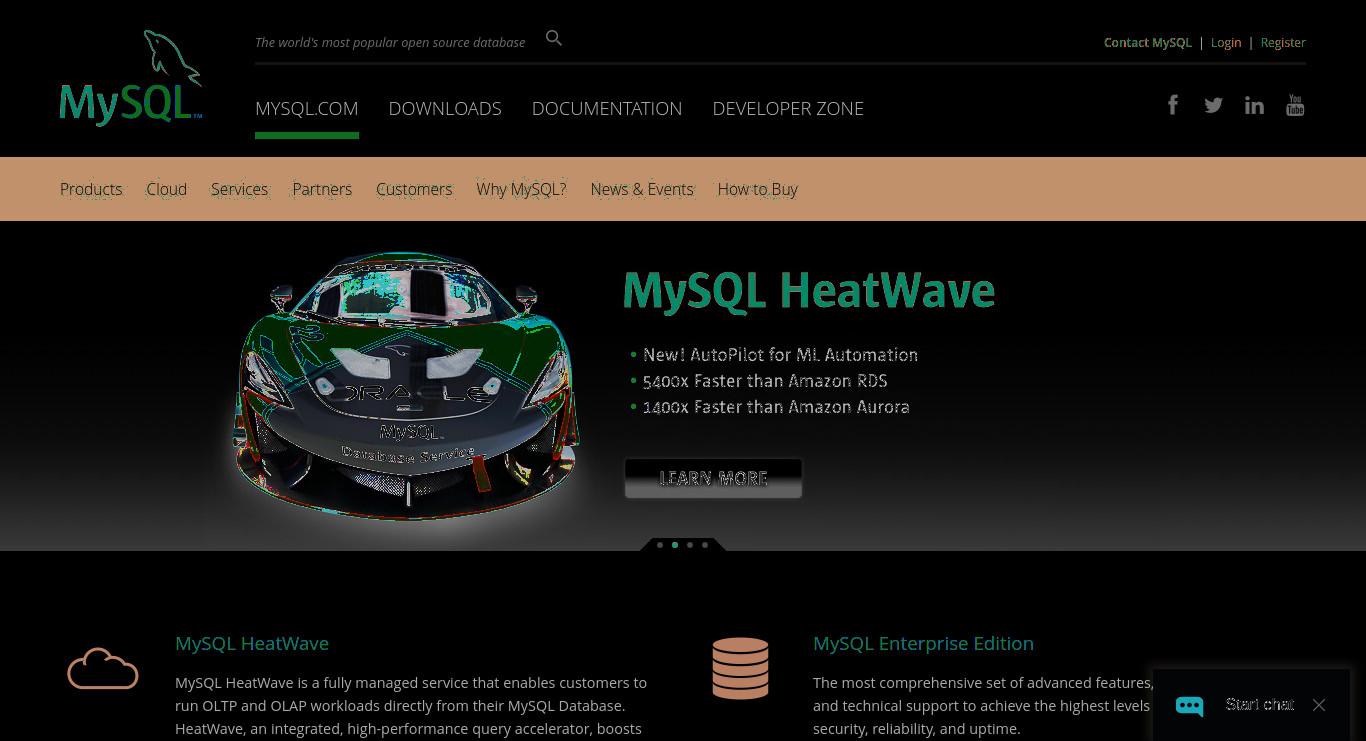Click the '1400x Faster than Amazon Aurora' bullet

(x=776, y=407)
